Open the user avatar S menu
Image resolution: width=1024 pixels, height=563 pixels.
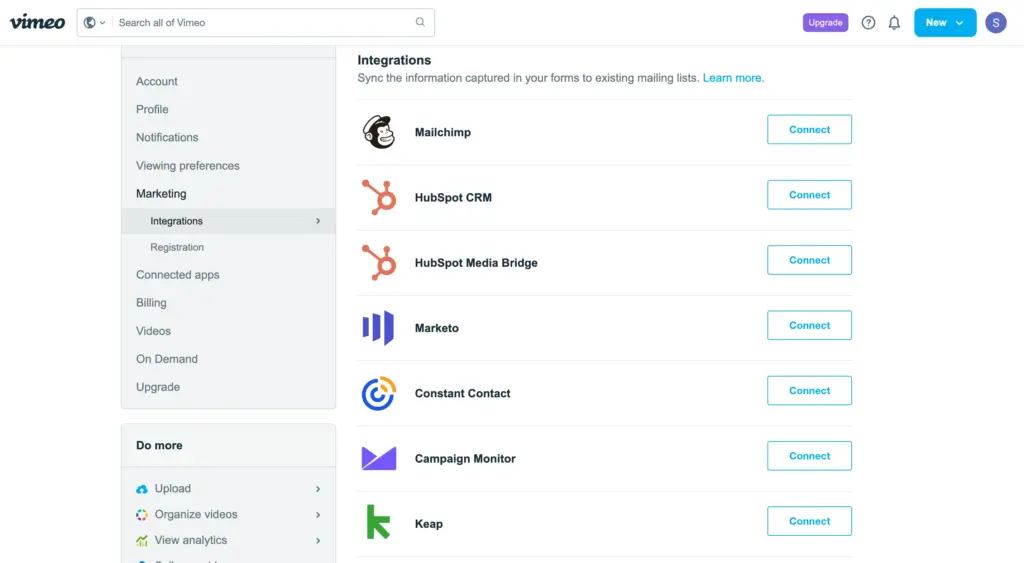995,23
